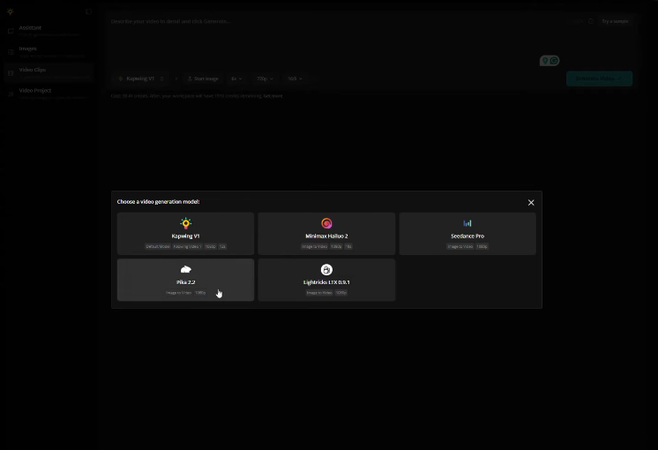The height and width of the screenshot is (450, 658).
Task: Open the clip duration dropdown
Action: pos(236,78)
